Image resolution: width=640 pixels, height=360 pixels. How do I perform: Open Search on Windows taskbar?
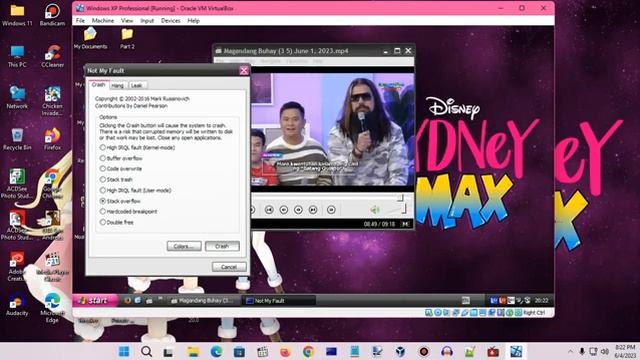pos(147,351)
